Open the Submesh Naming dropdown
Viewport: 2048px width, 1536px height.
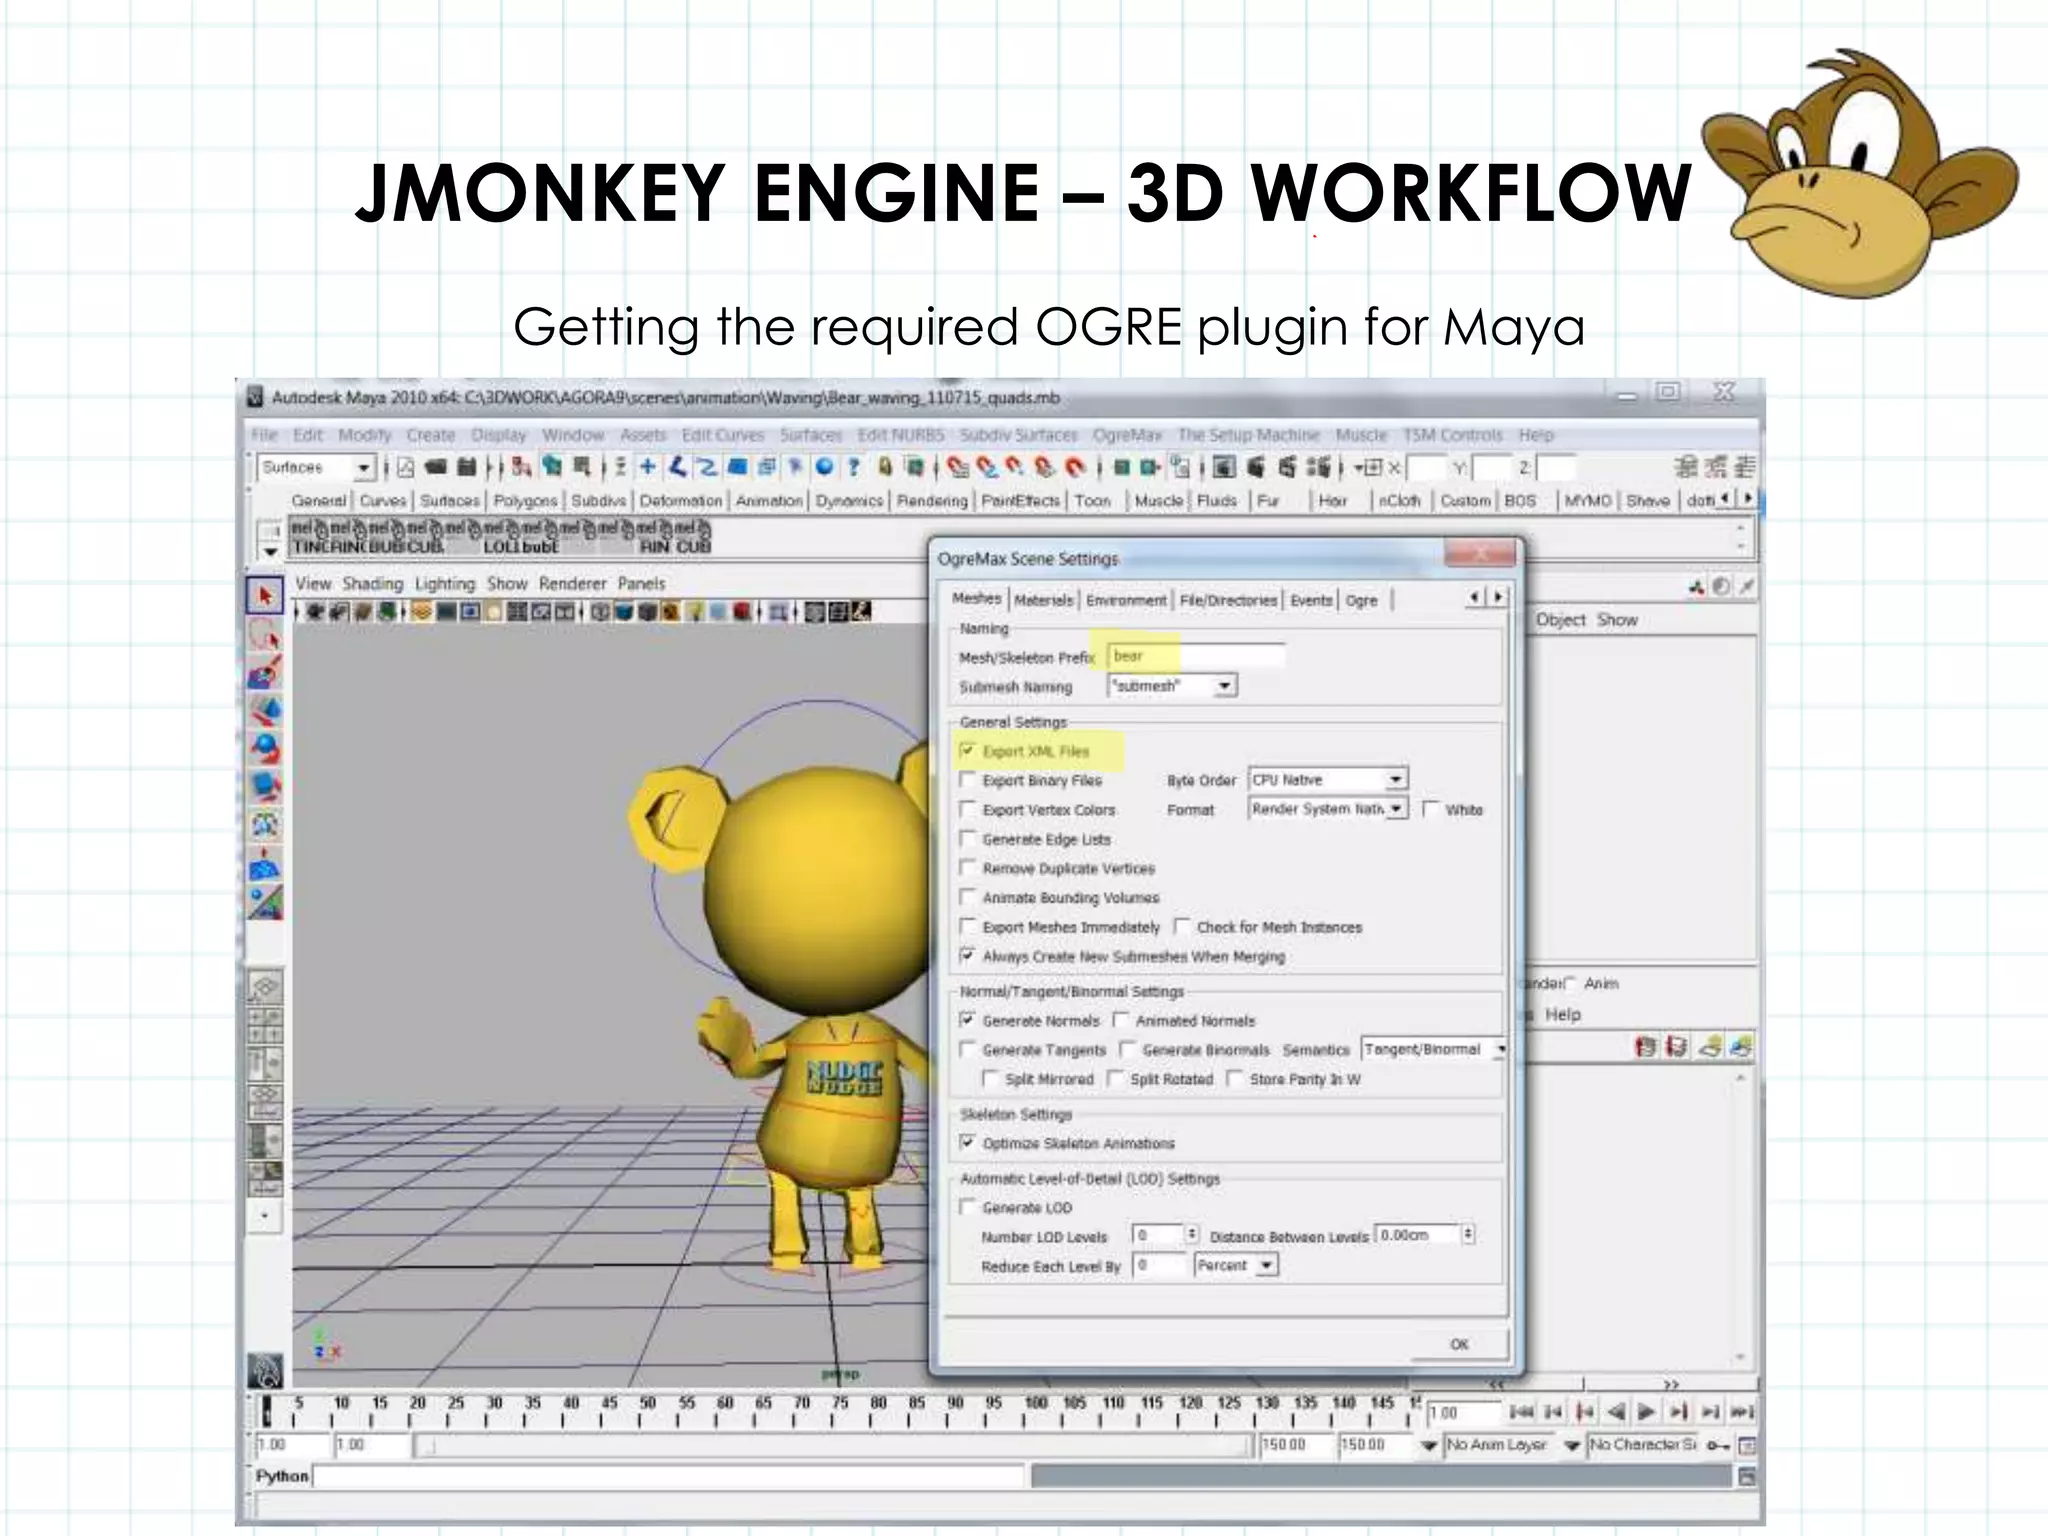point(1172,685)
